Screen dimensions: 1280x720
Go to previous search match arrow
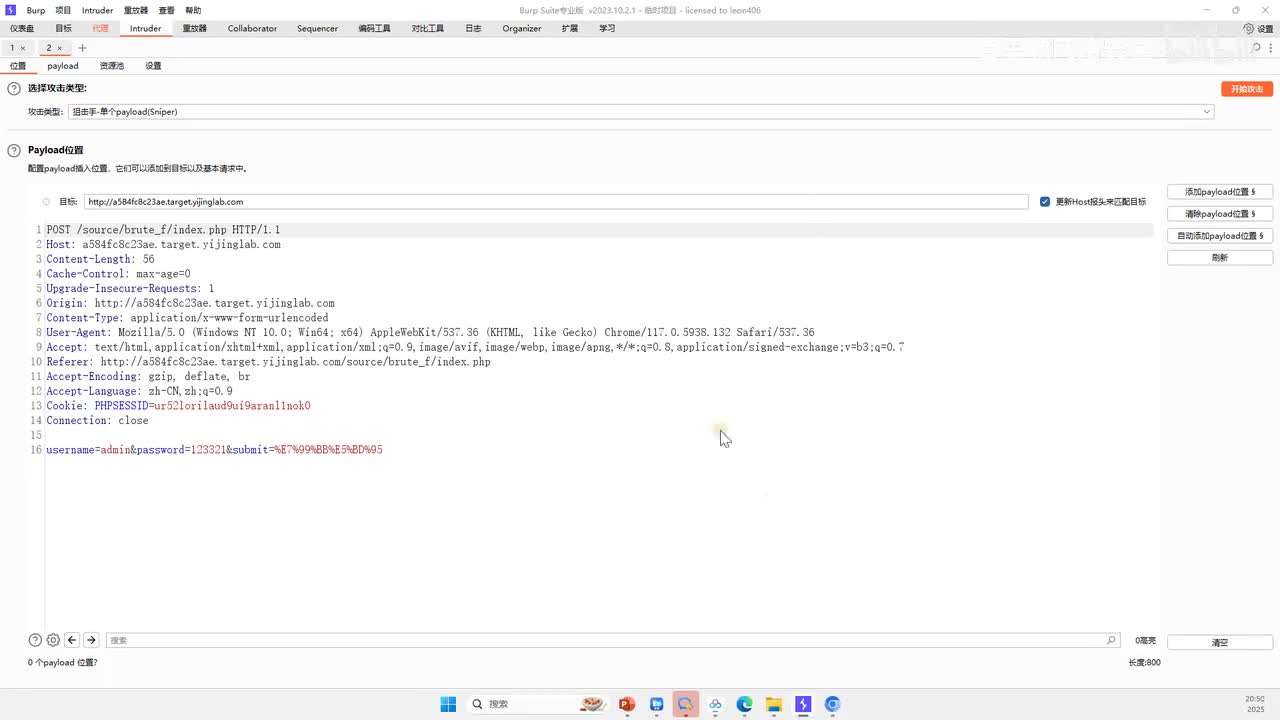[x=72, y=640]
